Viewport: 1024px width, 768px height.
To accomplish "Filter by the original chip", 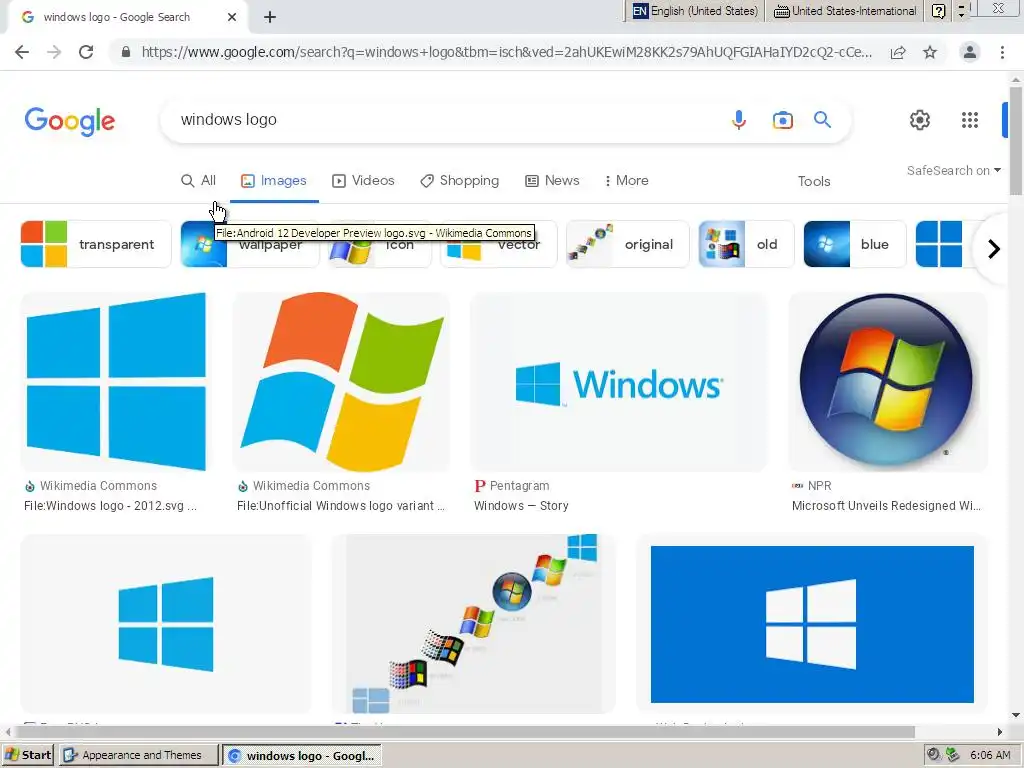I will tap(628, 244).
